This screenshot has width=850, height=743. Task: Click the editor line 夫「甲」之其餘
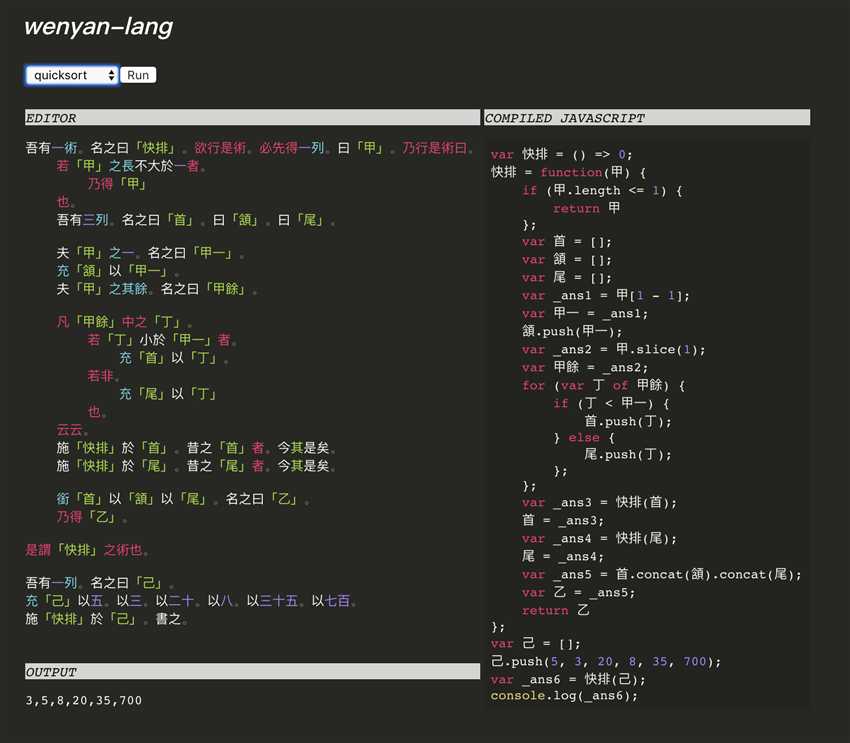point(157,289)
